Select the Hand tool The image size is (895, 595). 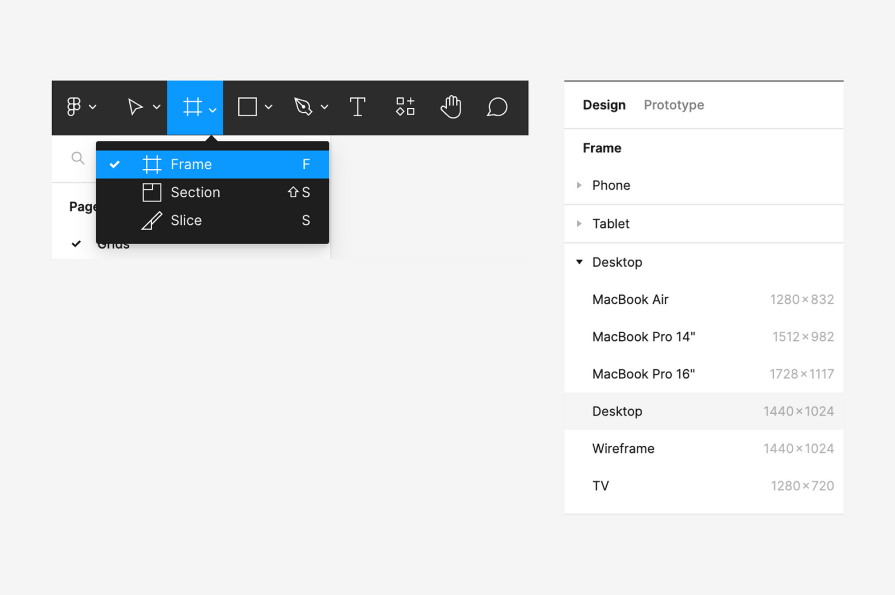click(x=451, y=106)
